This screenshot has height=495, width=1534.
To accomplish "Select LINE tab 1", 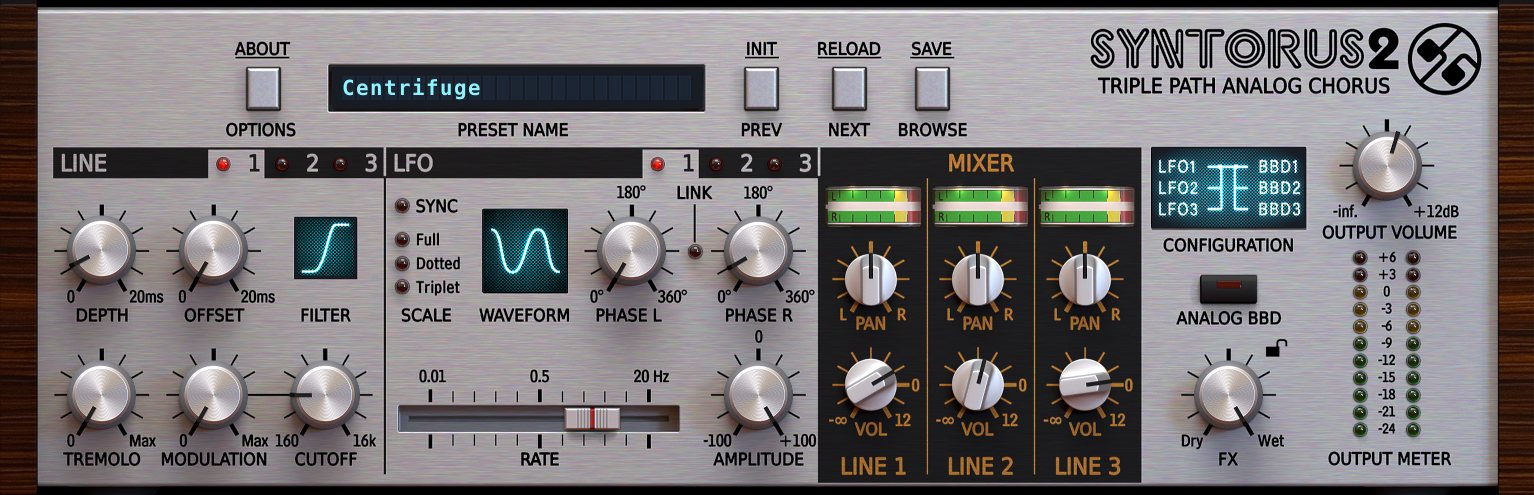I will pos(236,163).
